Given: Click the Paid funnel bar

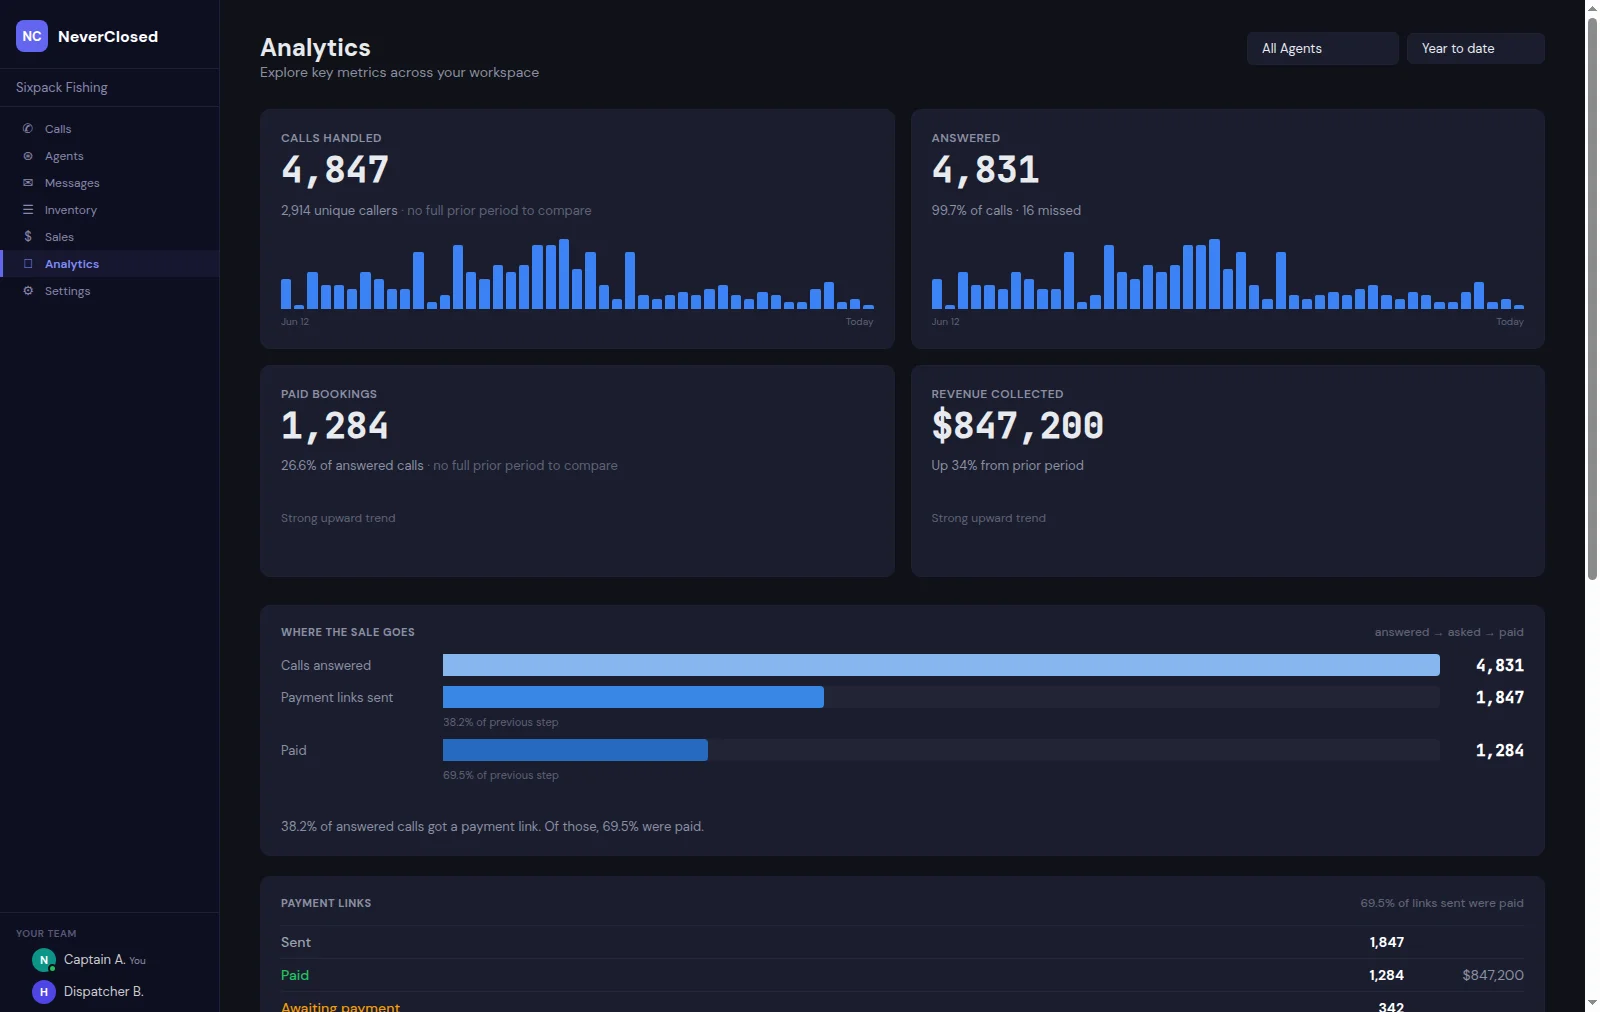Looking at the screenshot, I should coord(575,750).
